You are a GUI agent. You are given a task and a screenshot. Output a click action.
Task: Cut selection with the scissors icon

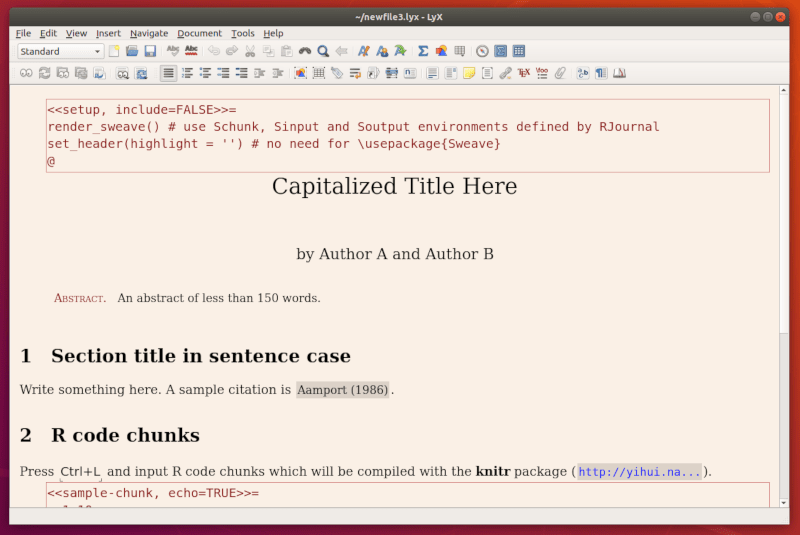(250, 51)
